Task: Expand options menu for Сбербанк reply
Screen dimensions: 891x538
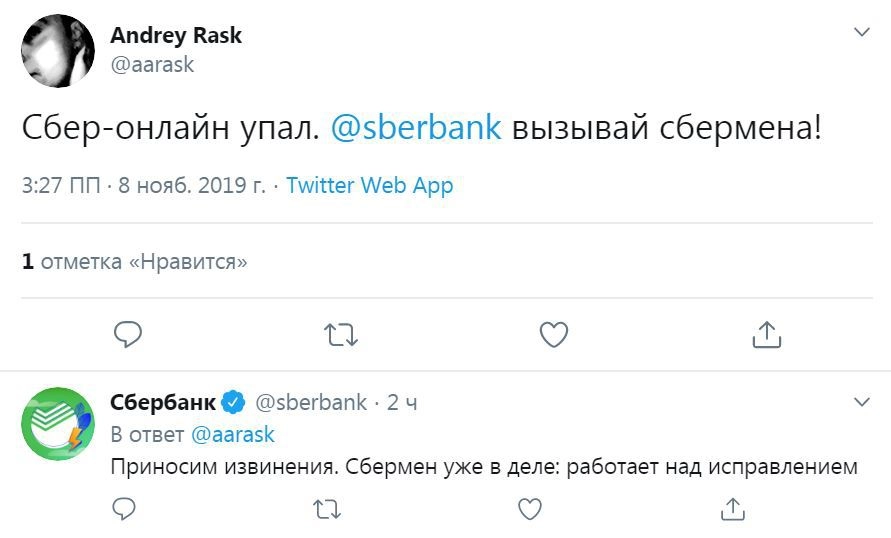Action: coord(862,402)
